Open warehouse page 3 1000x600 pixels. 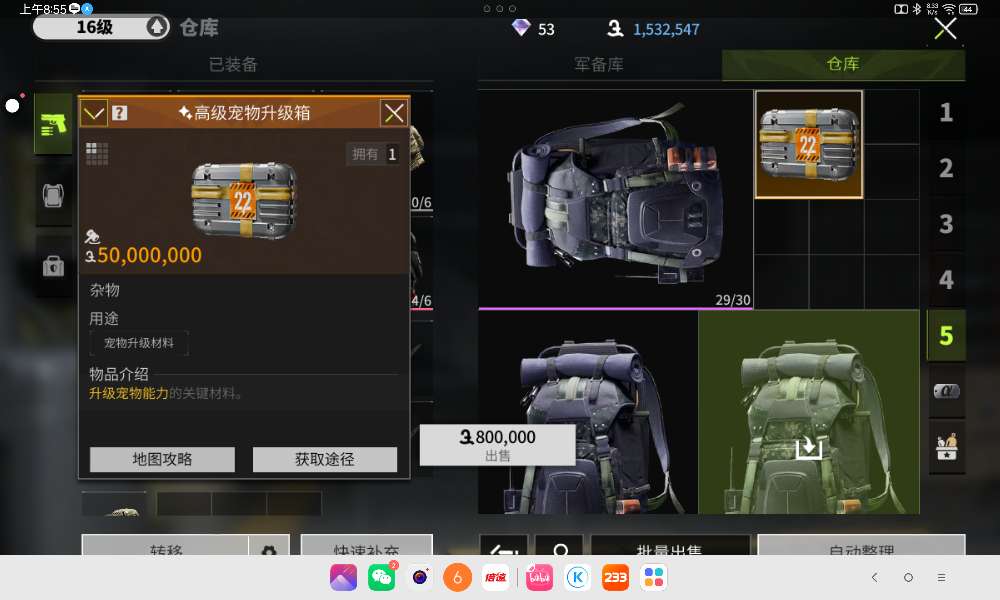(946, 224)
